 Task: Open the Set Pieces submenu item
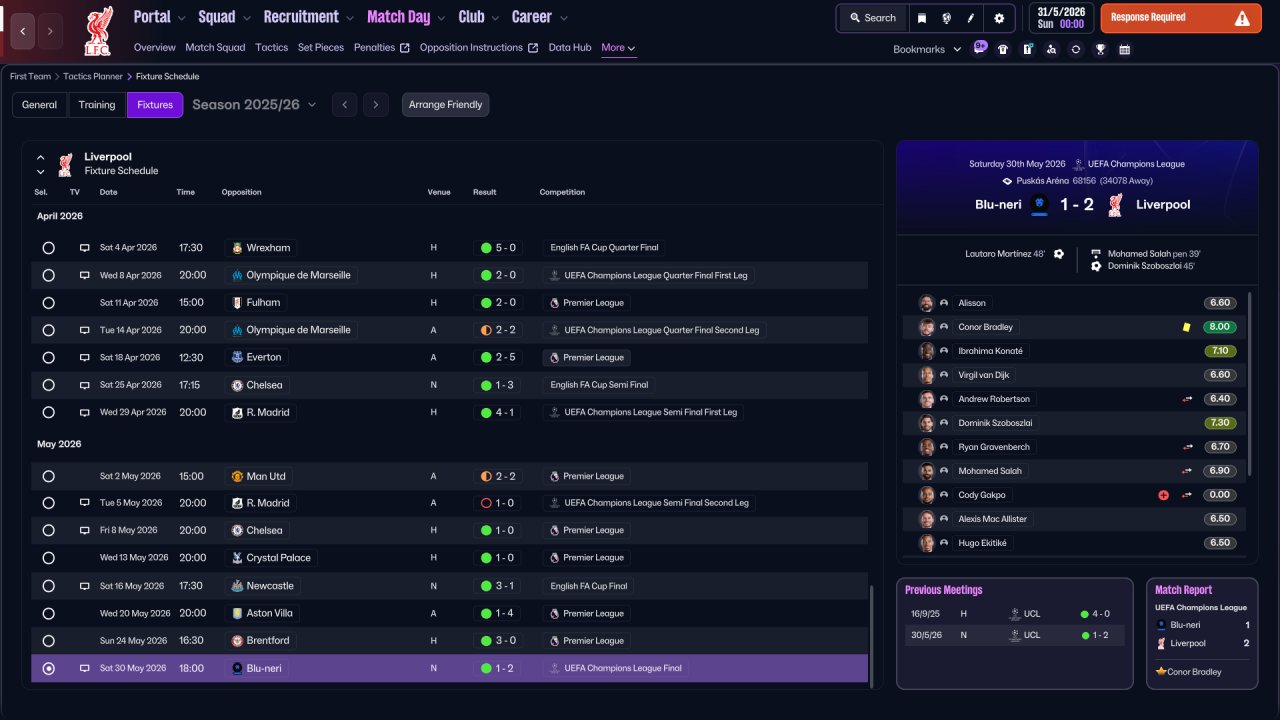[x=321, y=48]
